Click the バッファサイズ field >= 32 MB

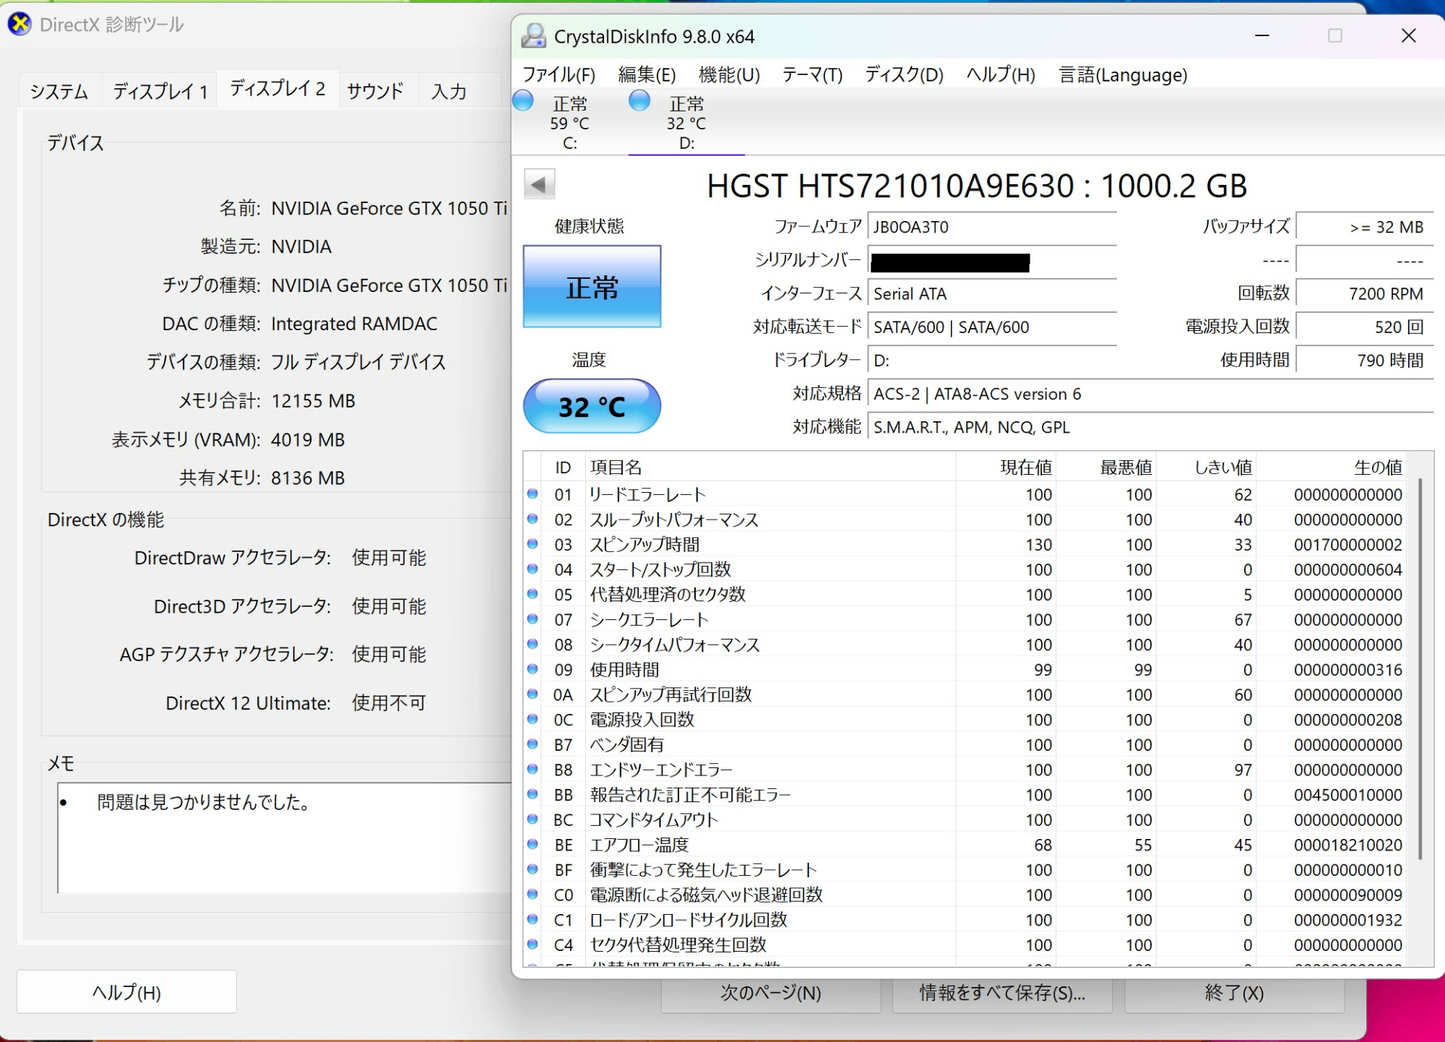(x=1364, y=227)
